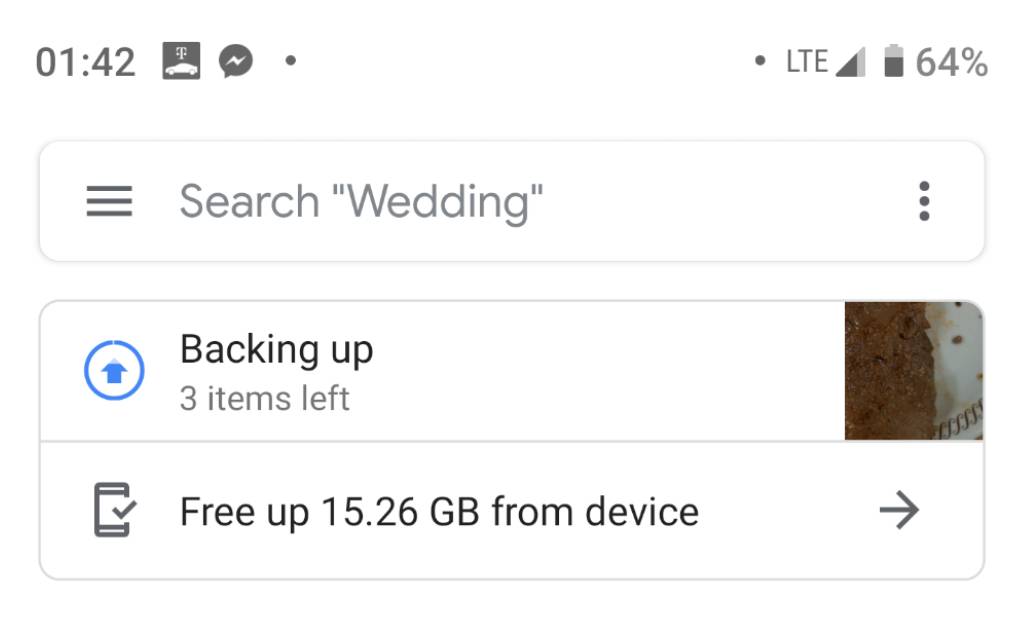Screen dimensions: 1024x621
Task: Tap the LTE signal strength indicator
Action: 825,61
